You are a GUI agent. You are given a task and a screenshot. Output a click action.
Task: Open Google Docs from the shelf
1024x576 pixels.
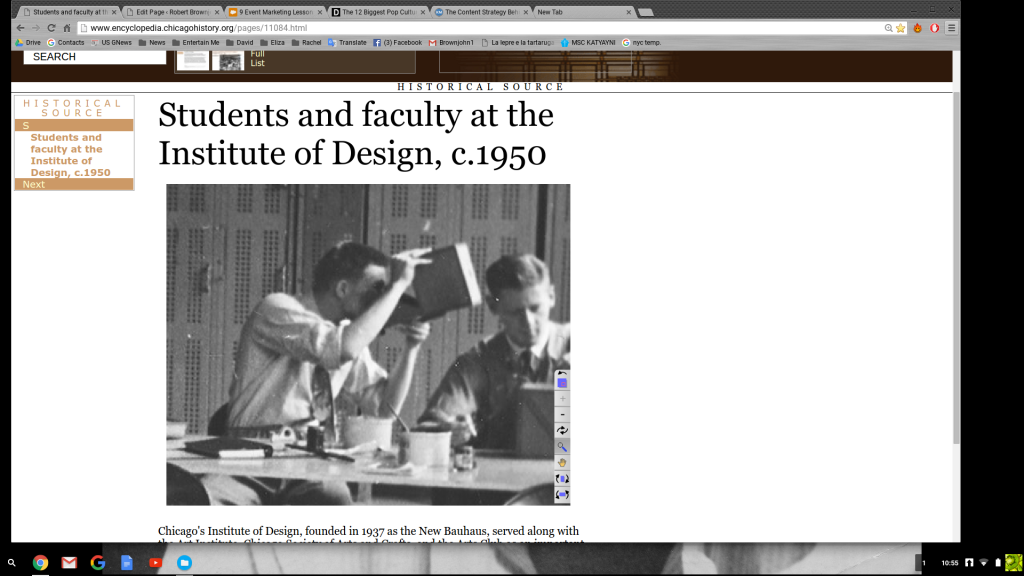[127, 562]
